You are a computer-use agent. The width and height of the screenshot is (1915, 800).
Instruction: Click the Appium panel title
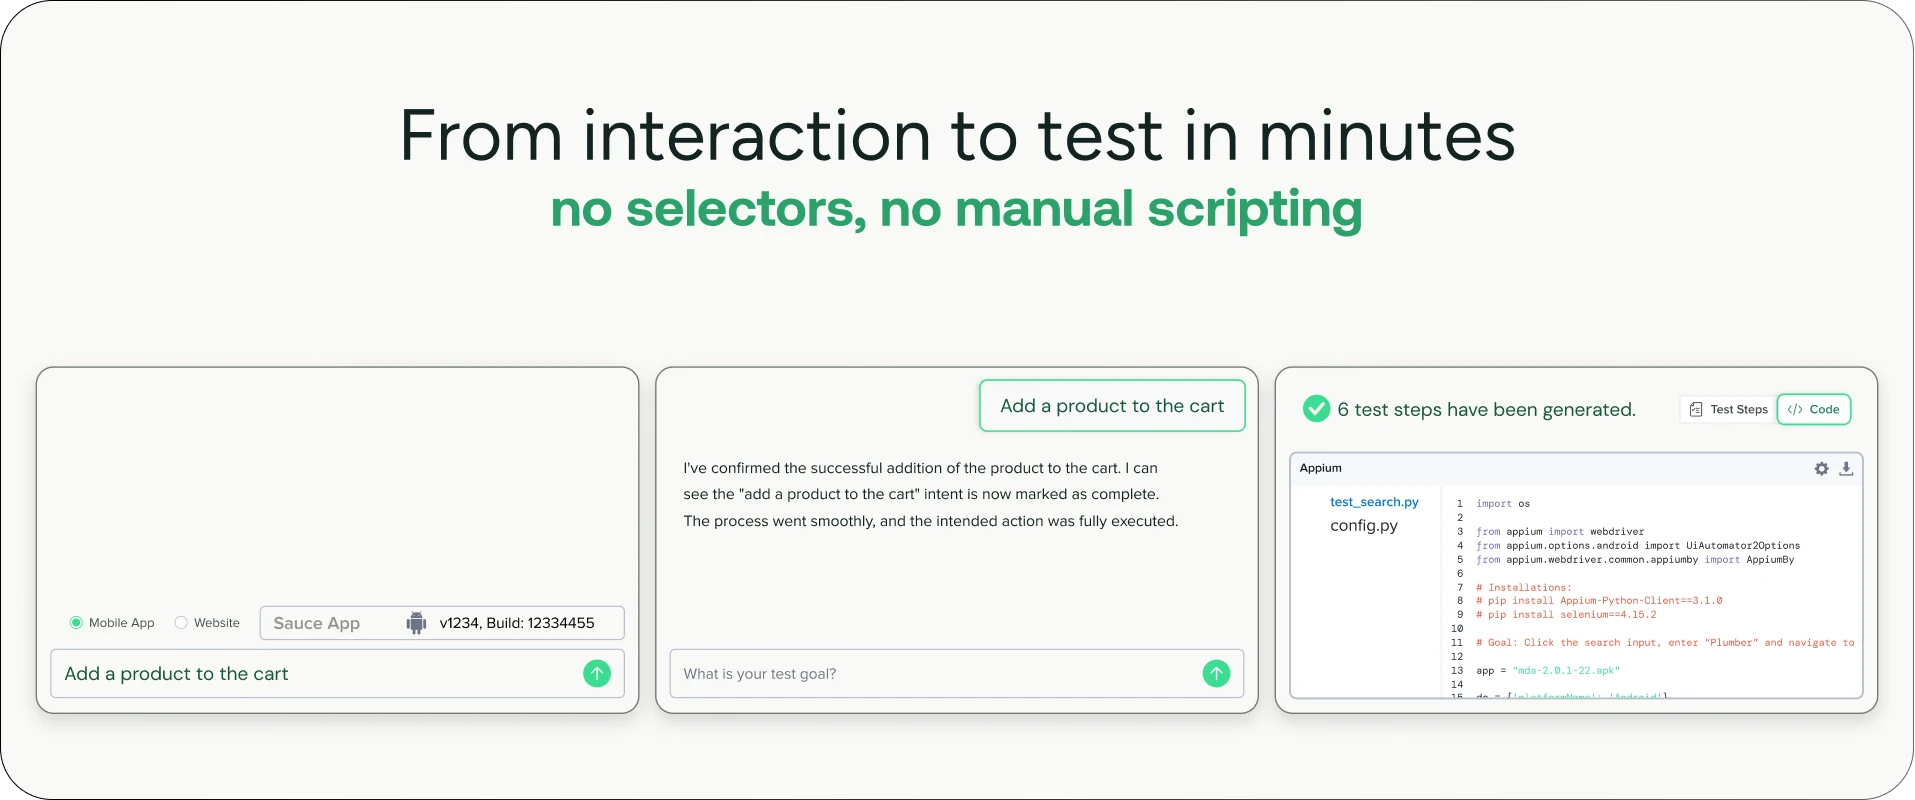pos(1320,468)
